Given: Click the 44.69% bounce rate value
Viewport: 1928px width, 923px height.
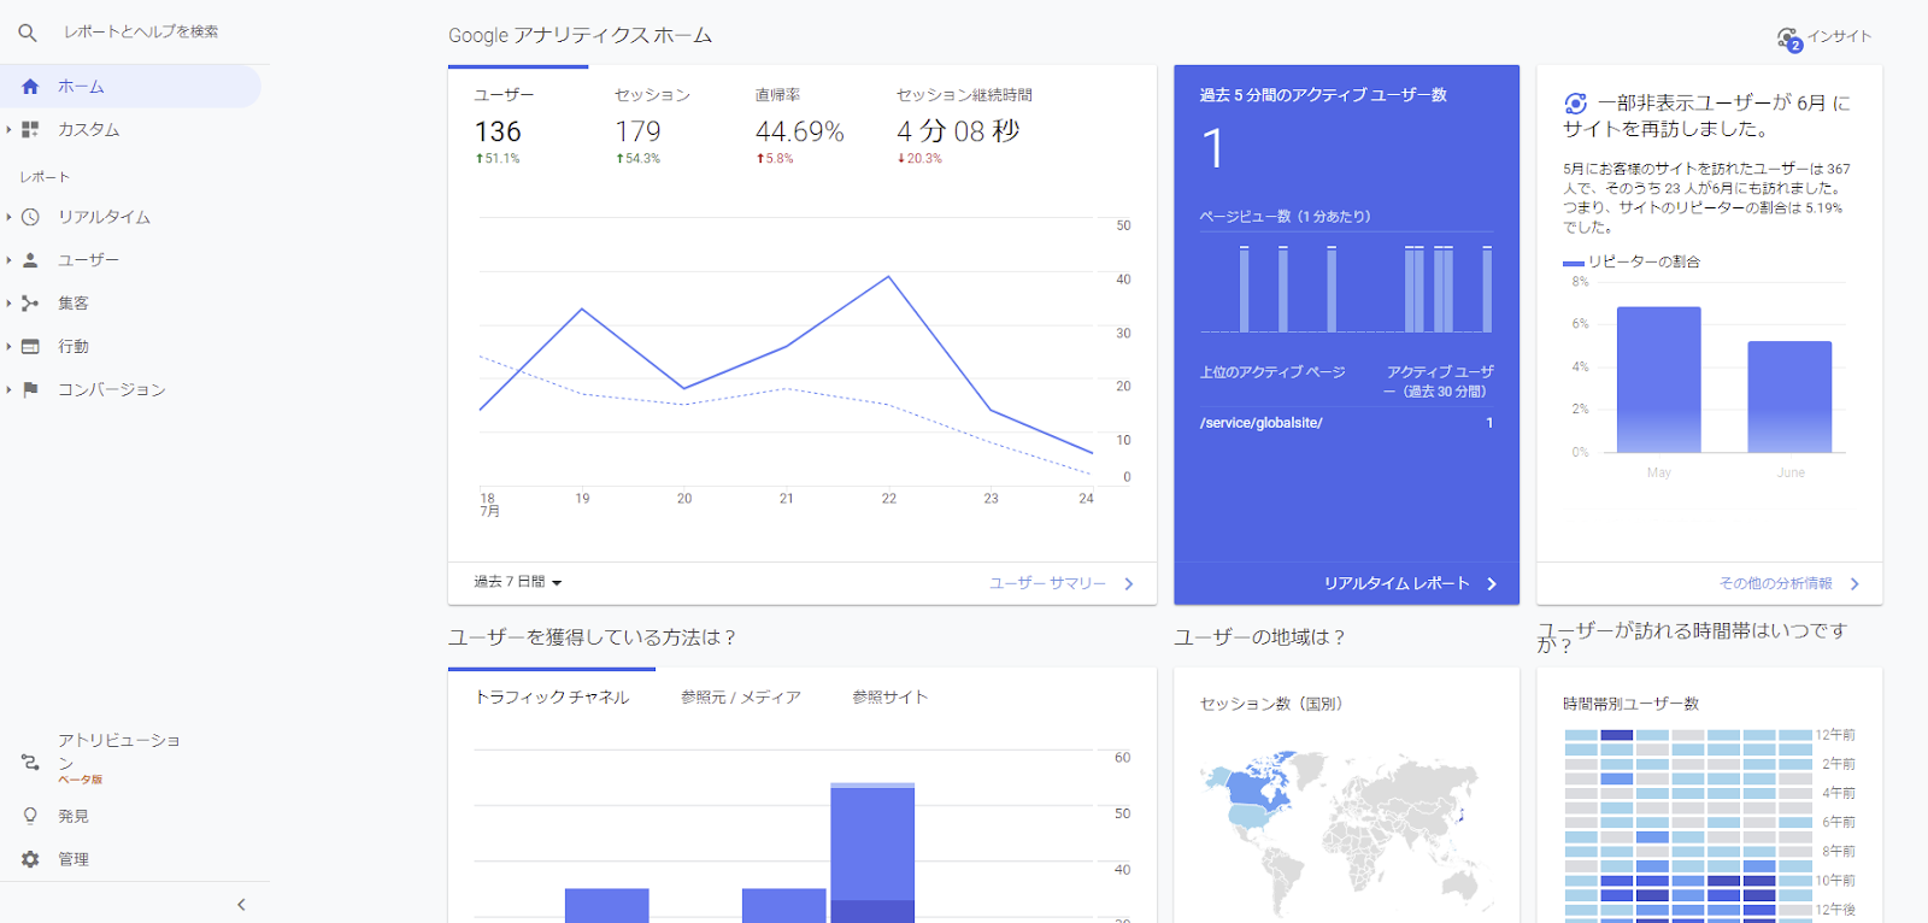Looking at the screenshot, I should pyautogui.click(x=799, y=132).
